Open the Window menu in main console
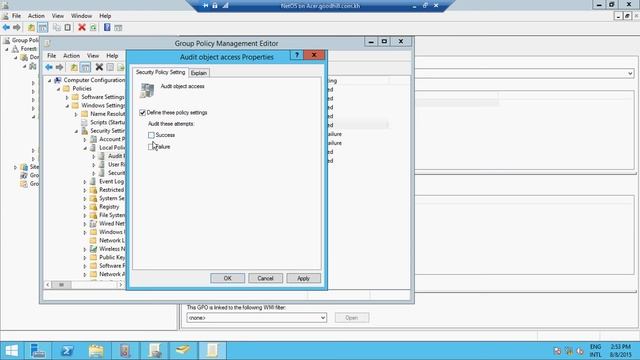The height and width of the screenshot is (360, 640). click(81, 16)
